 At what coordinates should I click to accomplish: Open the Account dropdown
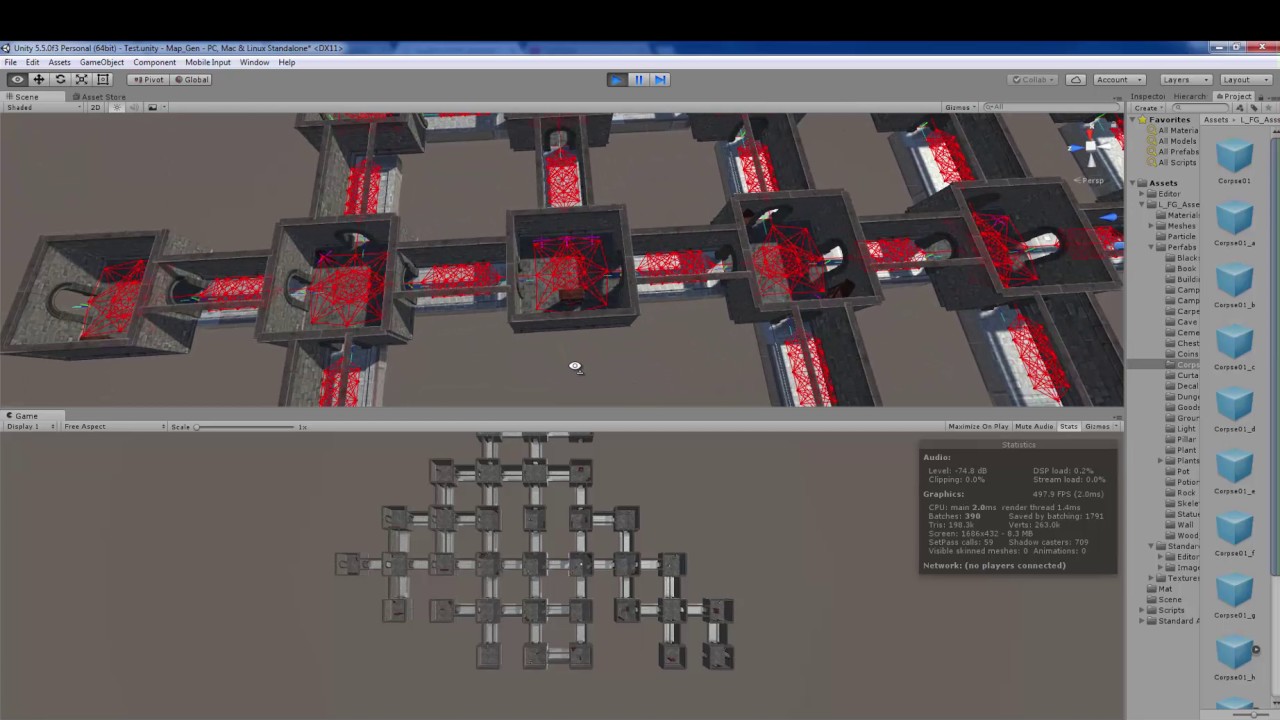[x=1118, y=79]
